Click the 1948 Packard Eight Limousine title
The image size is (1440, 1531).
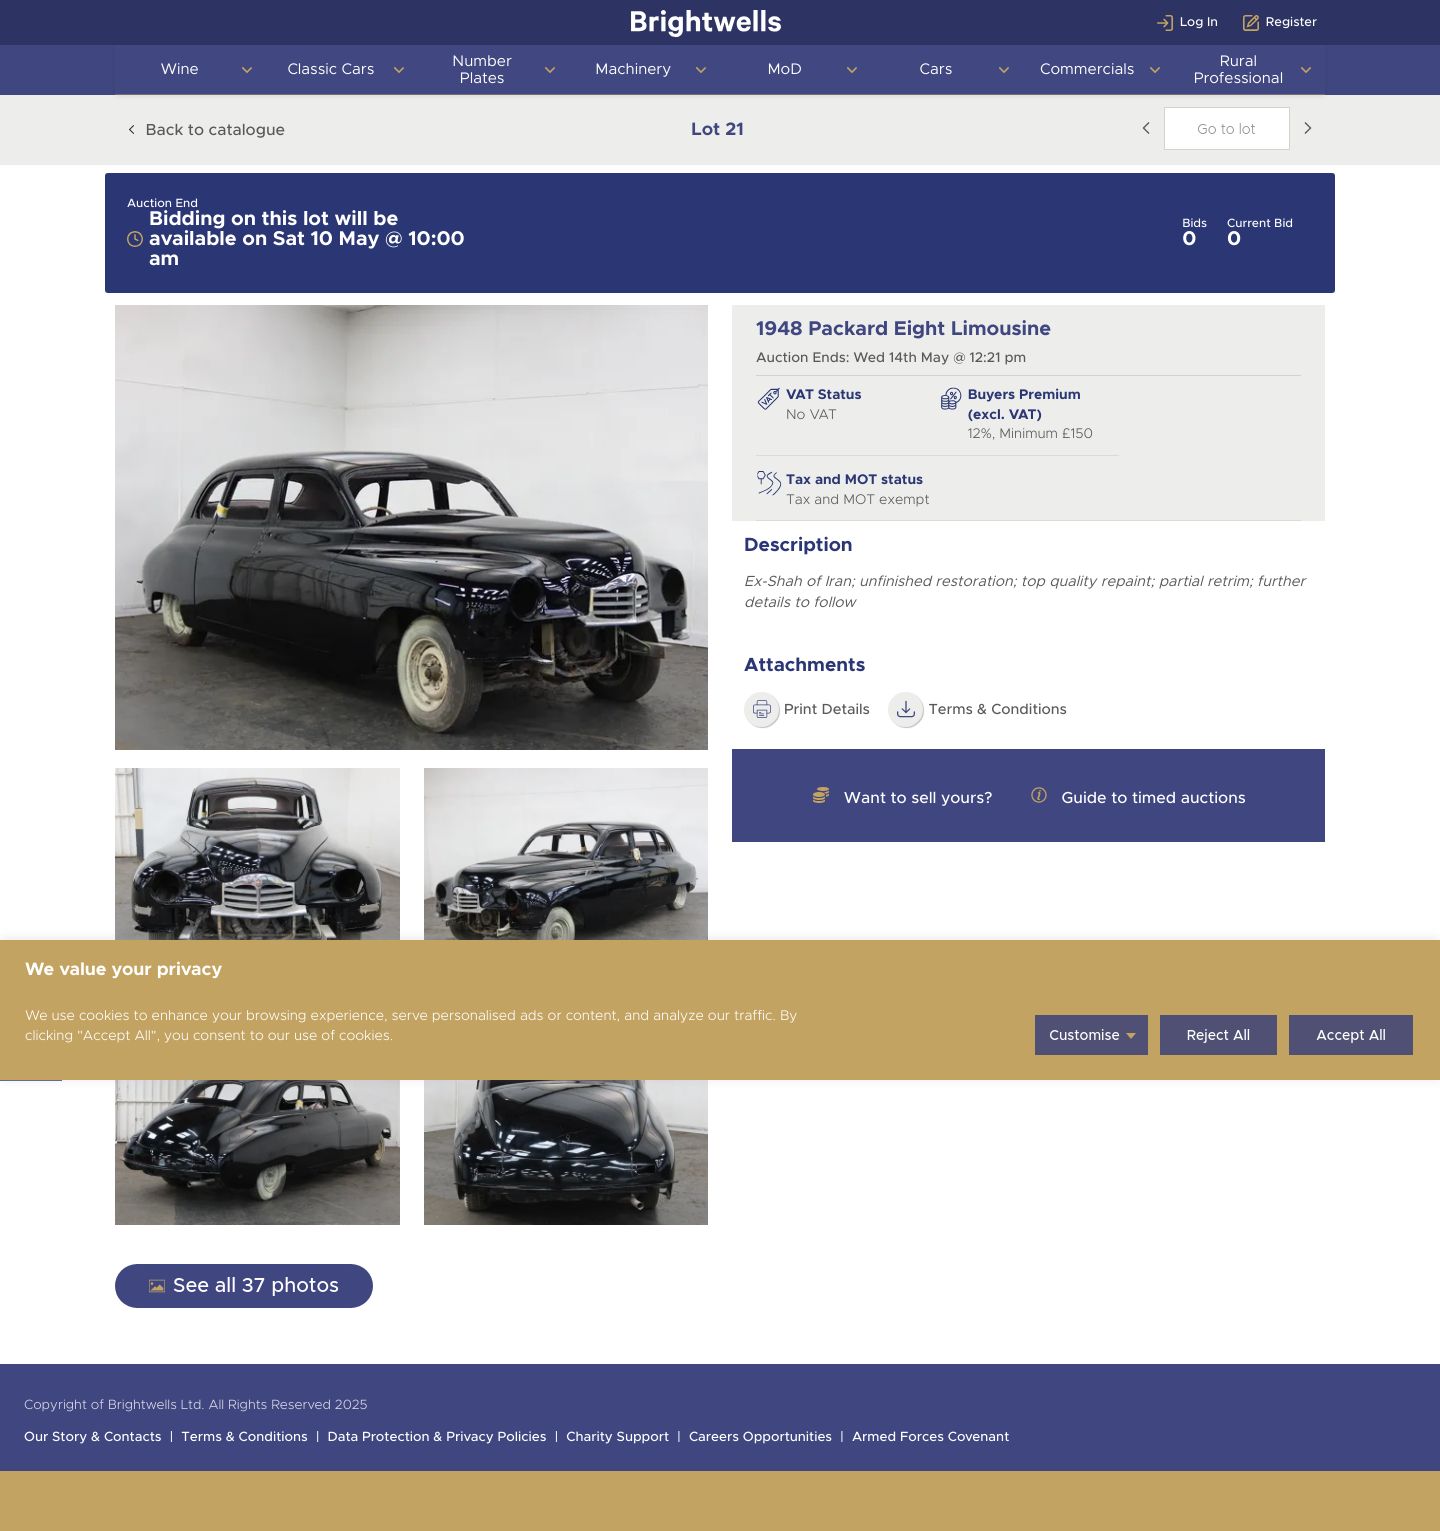tap(903, 329)
